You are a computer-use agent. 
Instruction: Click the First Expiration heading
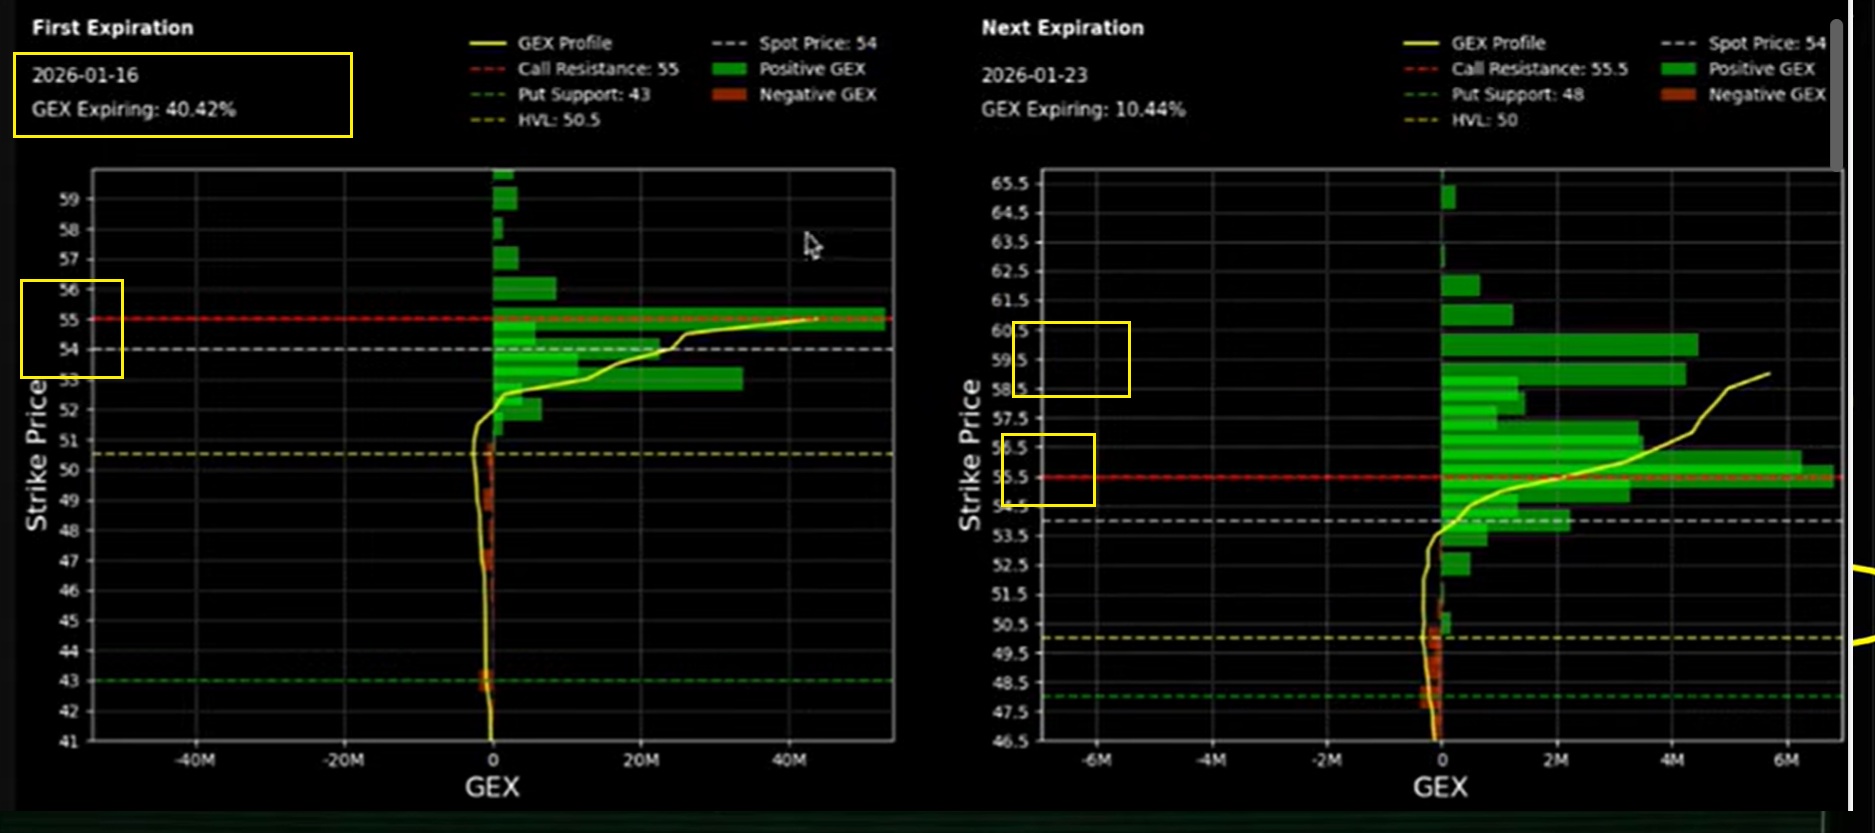point(113,28)
